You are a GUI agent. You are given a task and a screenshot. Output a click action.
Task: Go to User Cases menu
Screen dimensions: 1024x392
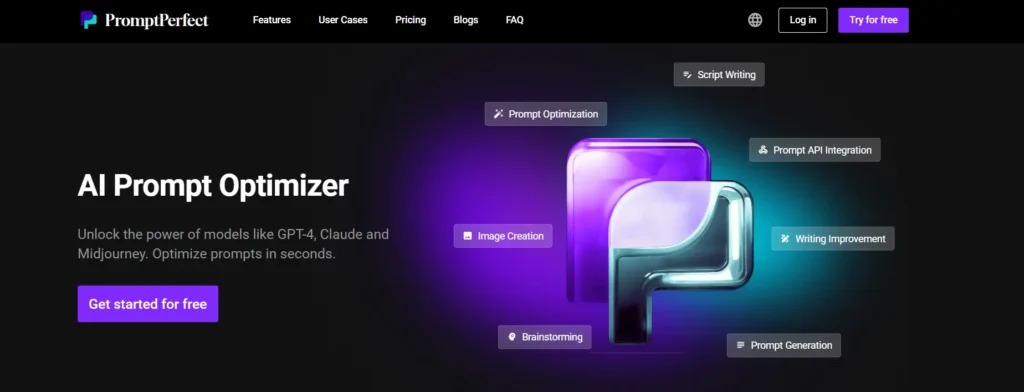(343, 20)
